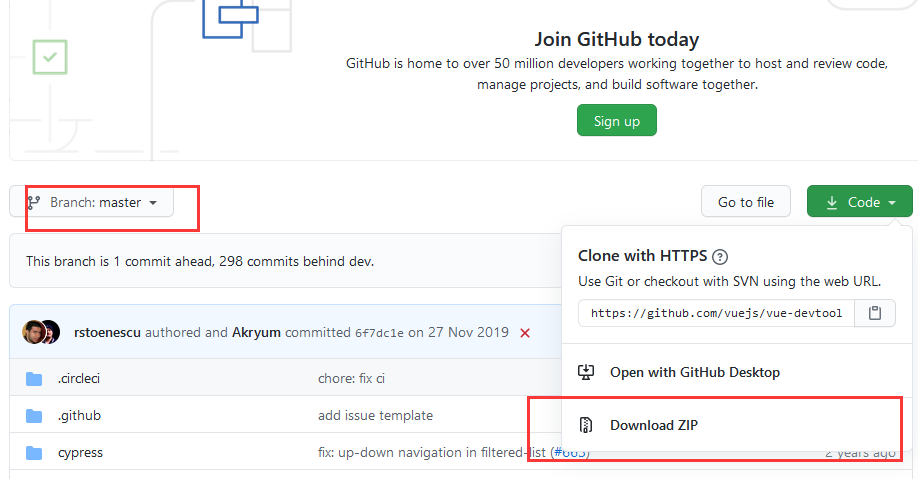Open commit hash 6f7dc1e
Viewport: 918px width, 479px height.
coord(379,333)
